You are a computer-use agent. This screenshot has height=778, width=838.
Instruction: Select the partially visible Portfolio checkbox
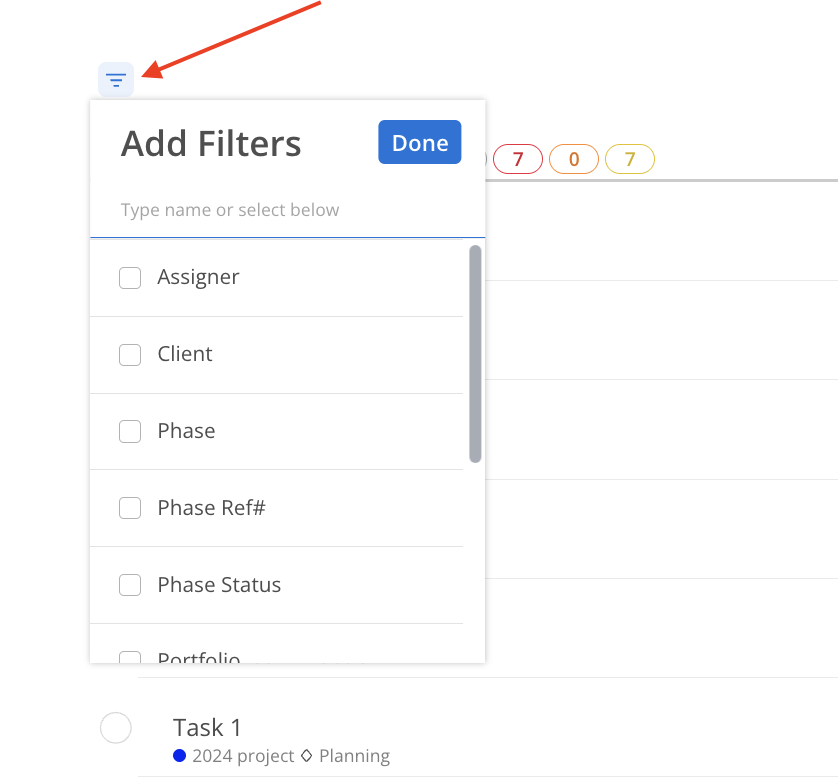coord(130,657)
